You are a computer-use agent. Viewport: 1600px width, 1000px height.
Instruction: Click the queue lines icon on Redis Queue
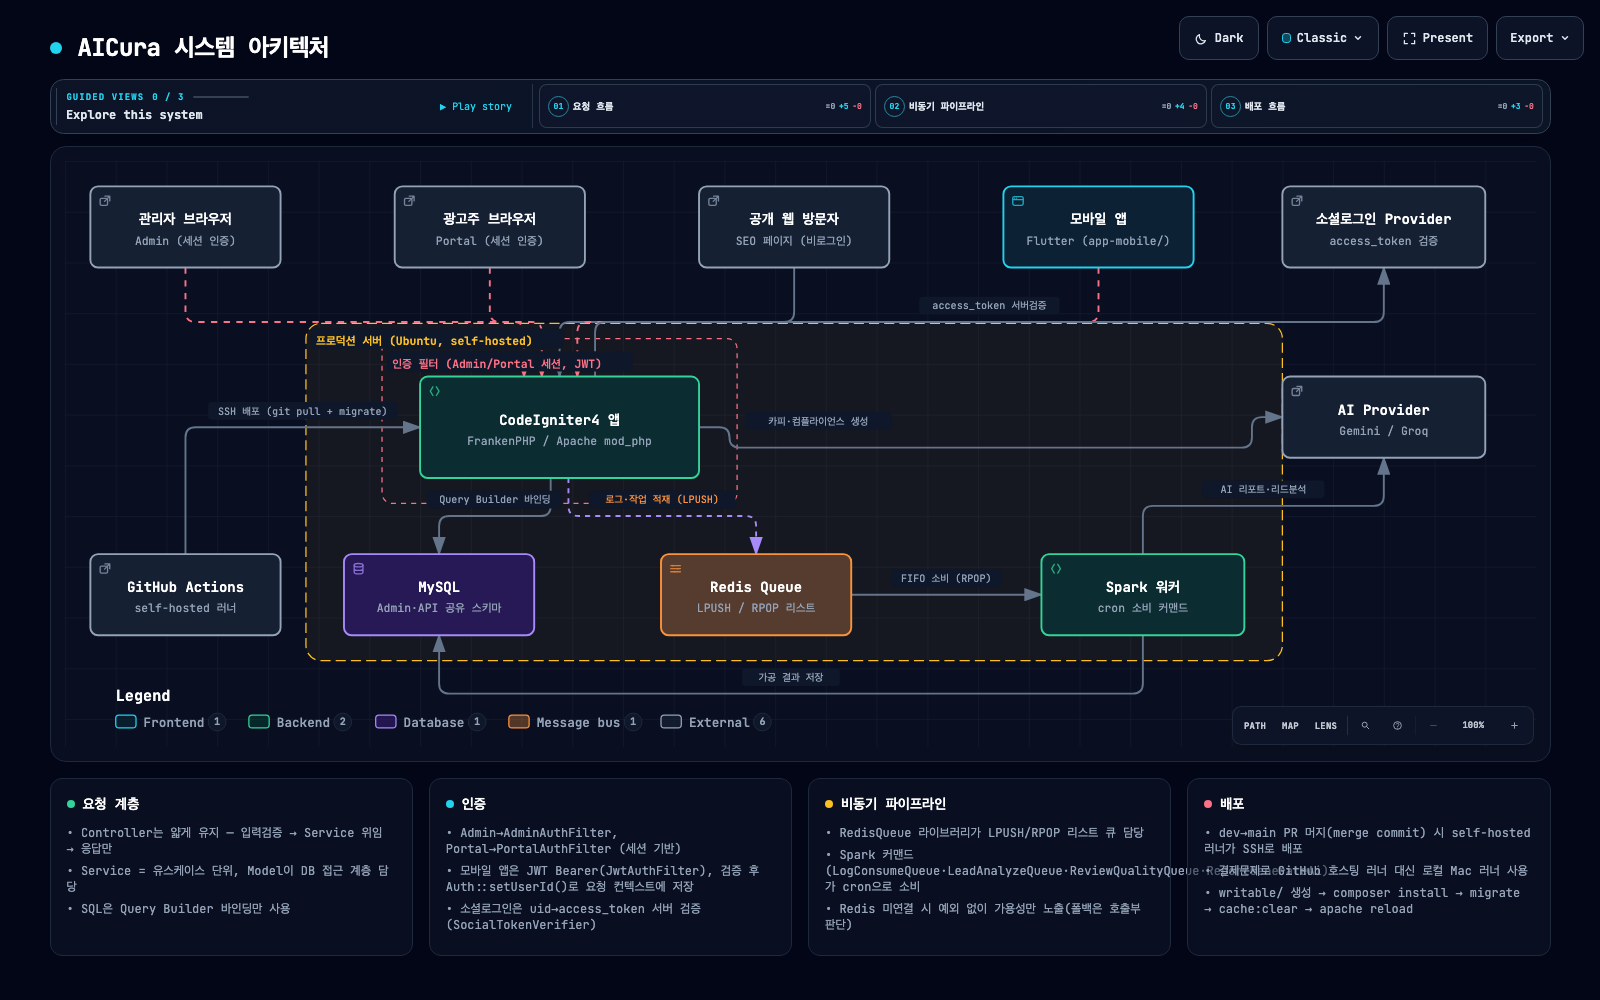point(676,569)
